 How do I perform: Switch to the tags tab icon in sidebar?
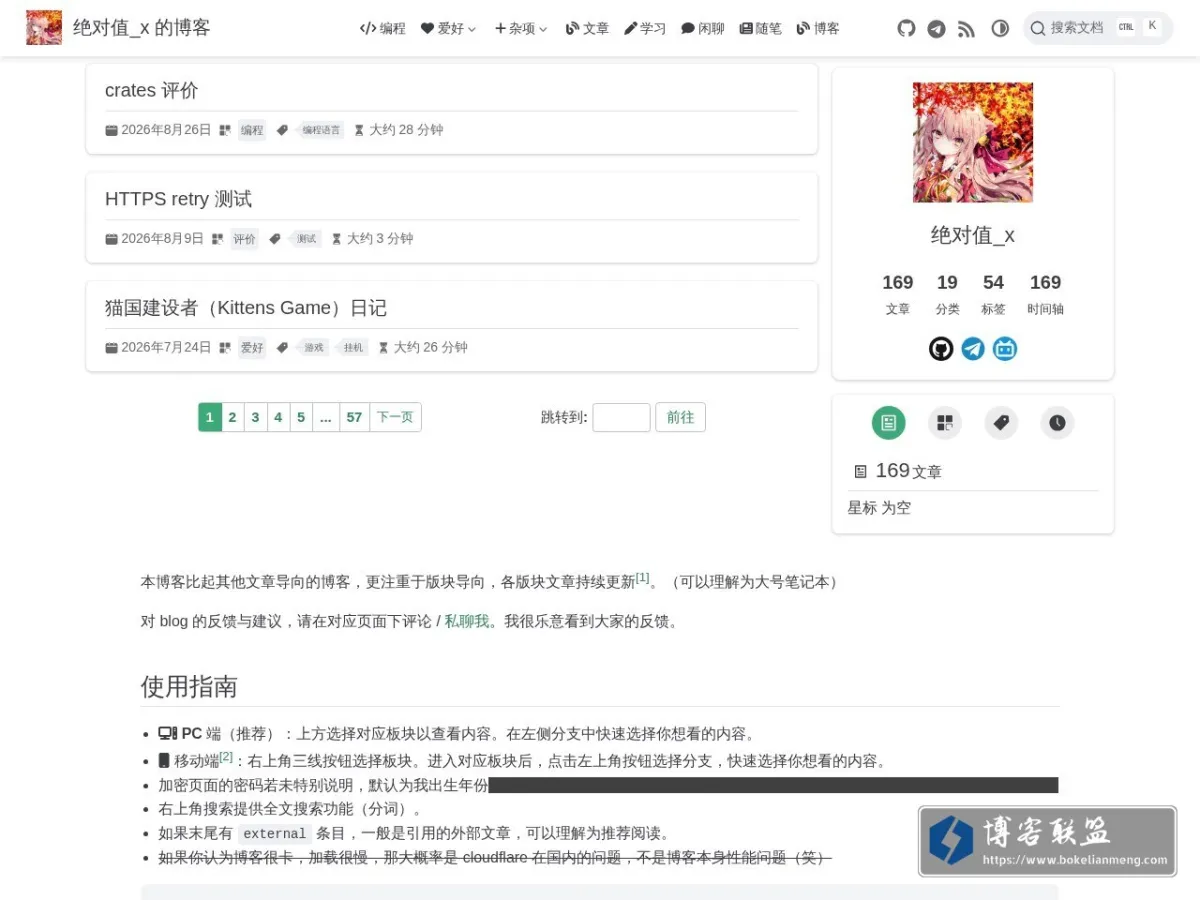click(x=1001, y=423)
